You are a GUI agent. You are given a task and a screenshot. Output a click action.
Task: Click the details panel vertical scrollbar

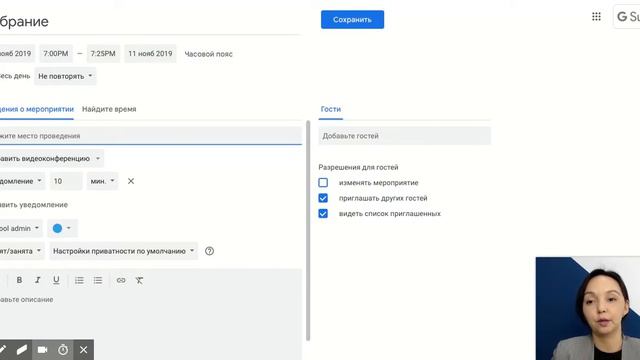(308, 231)
